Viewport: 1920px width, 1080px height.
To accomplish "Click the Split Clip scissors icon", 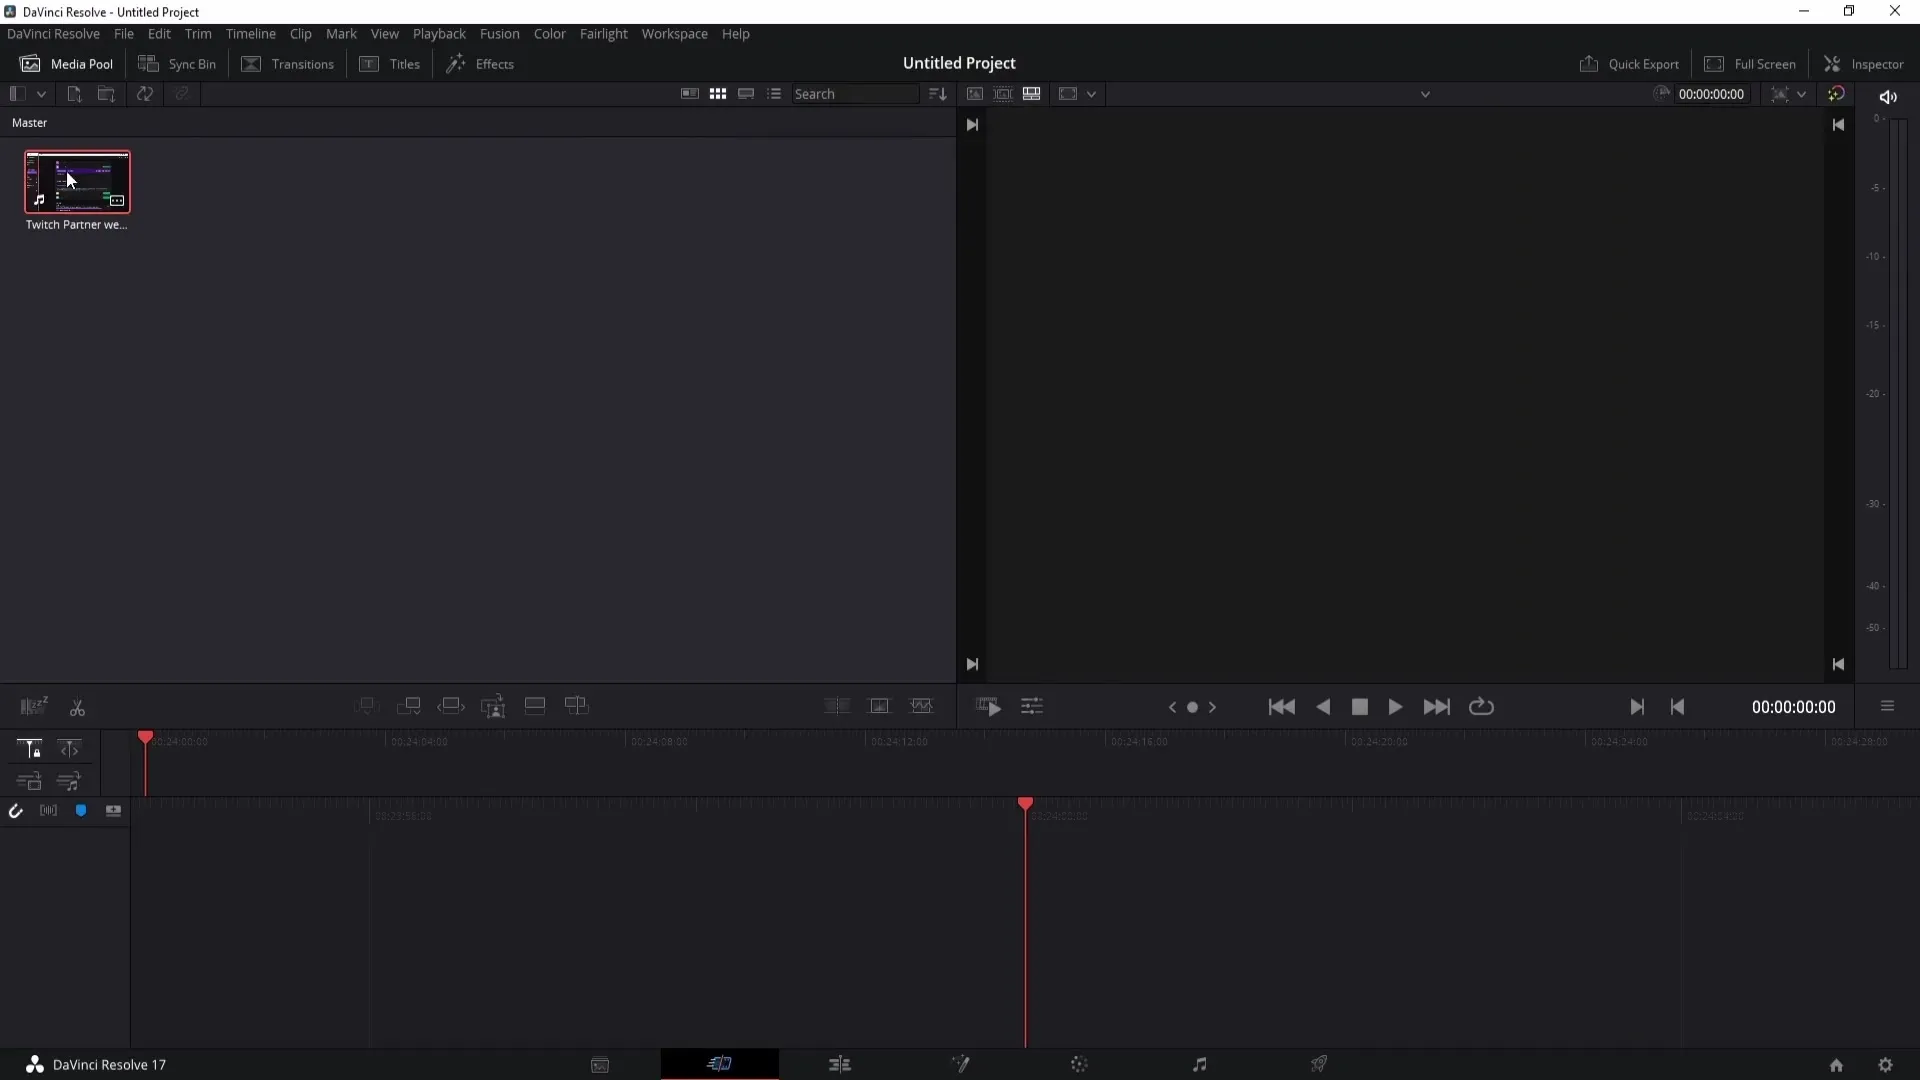I will (77, 708).
